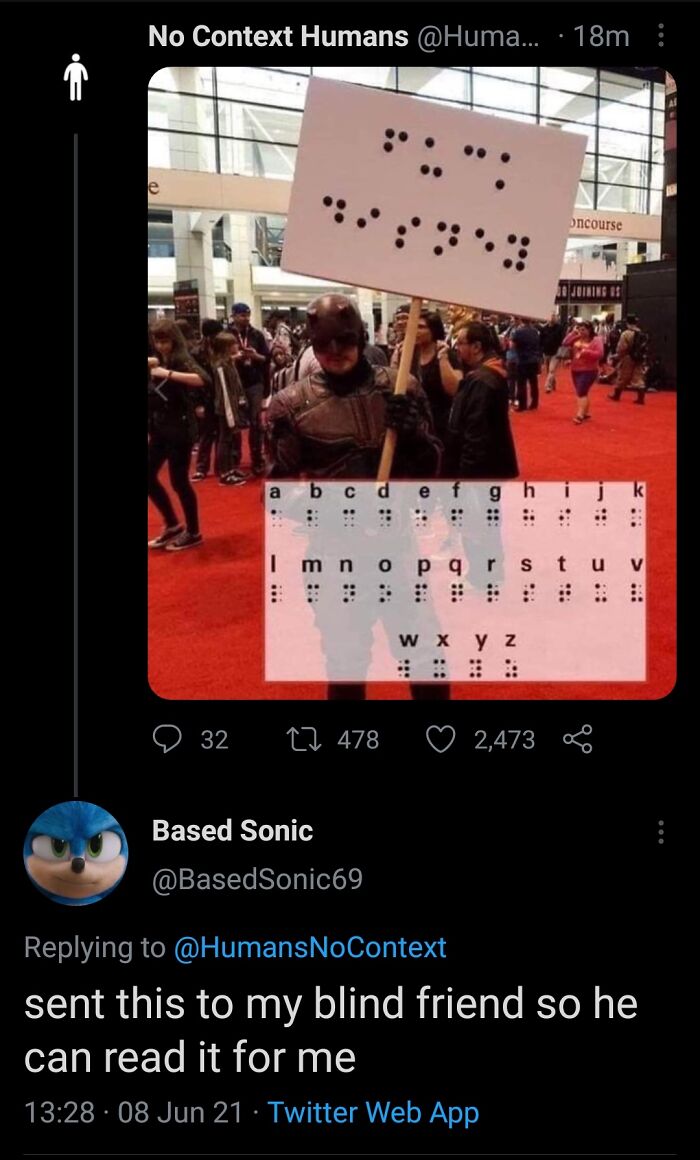Click the @BasedSonic69 handle

pos(257,879)
